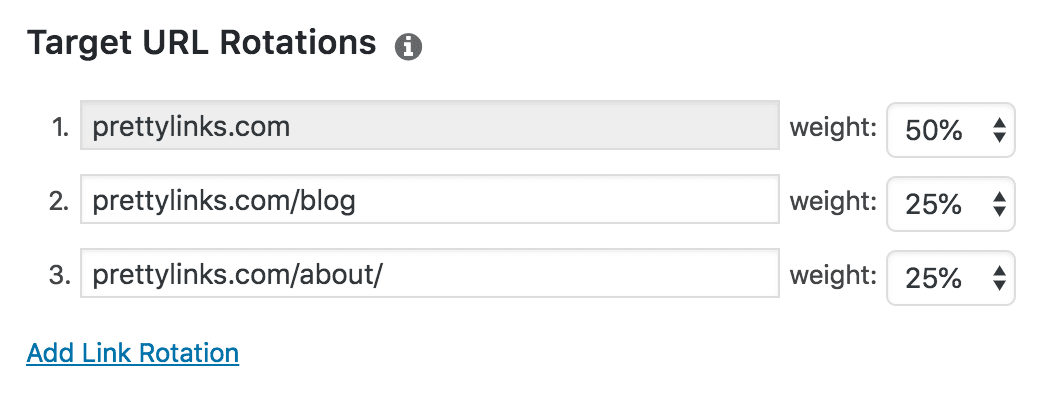Select the grayed prettylinks.com URL field
Viewport: 1052px width, 402px height.
pos(429,125)
